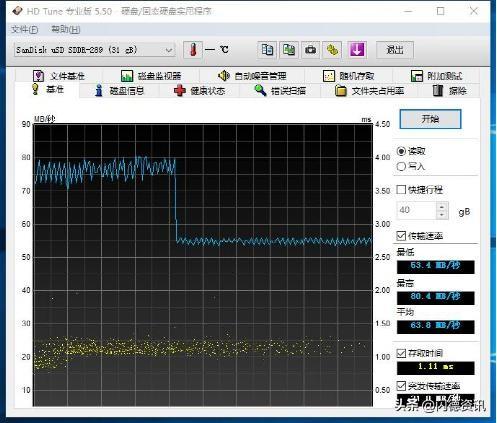
Task: Switch to the 健康状态 tab
Action: (200, 91)
